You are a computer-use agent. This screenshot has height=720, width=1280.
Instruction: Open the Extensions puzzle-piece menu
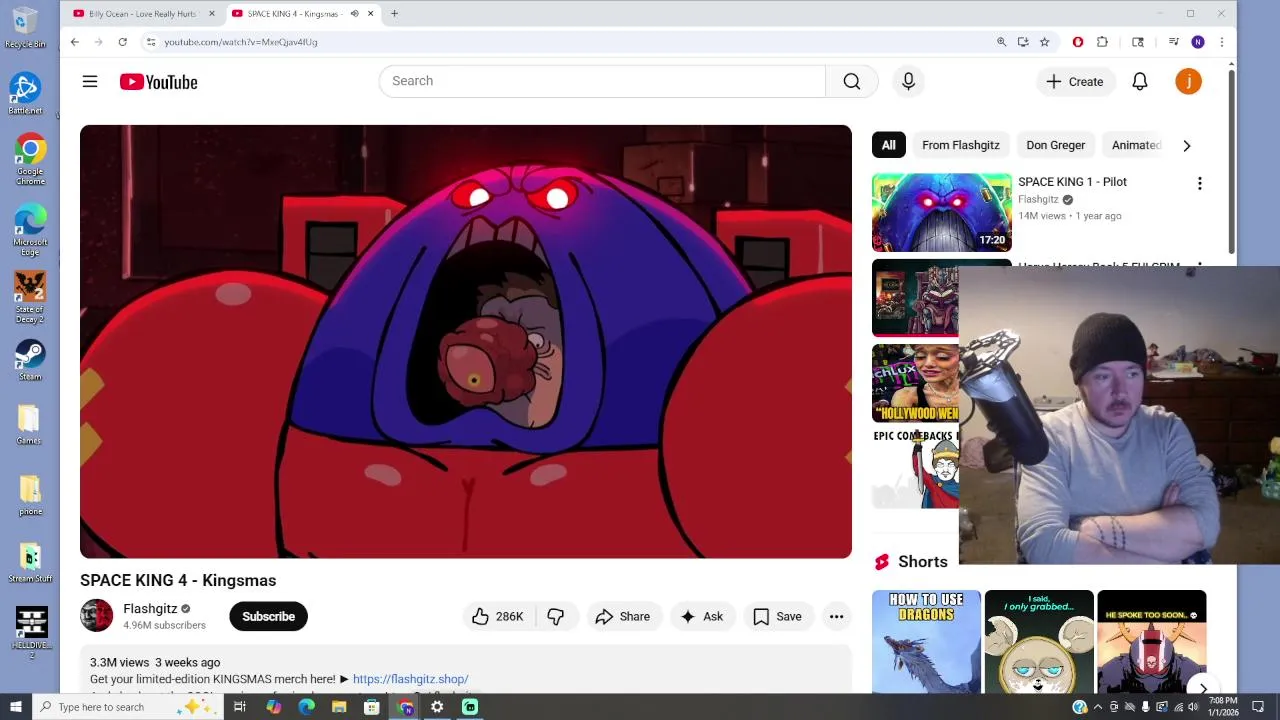(x=1102, y=42)
